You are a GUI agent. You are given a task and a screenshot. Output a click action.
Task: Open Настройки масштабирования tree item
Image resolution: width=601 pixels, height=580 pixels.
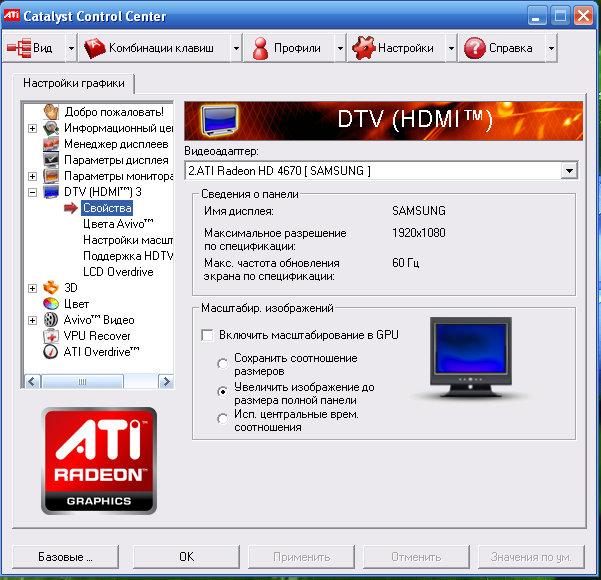(x=128, y=240)
